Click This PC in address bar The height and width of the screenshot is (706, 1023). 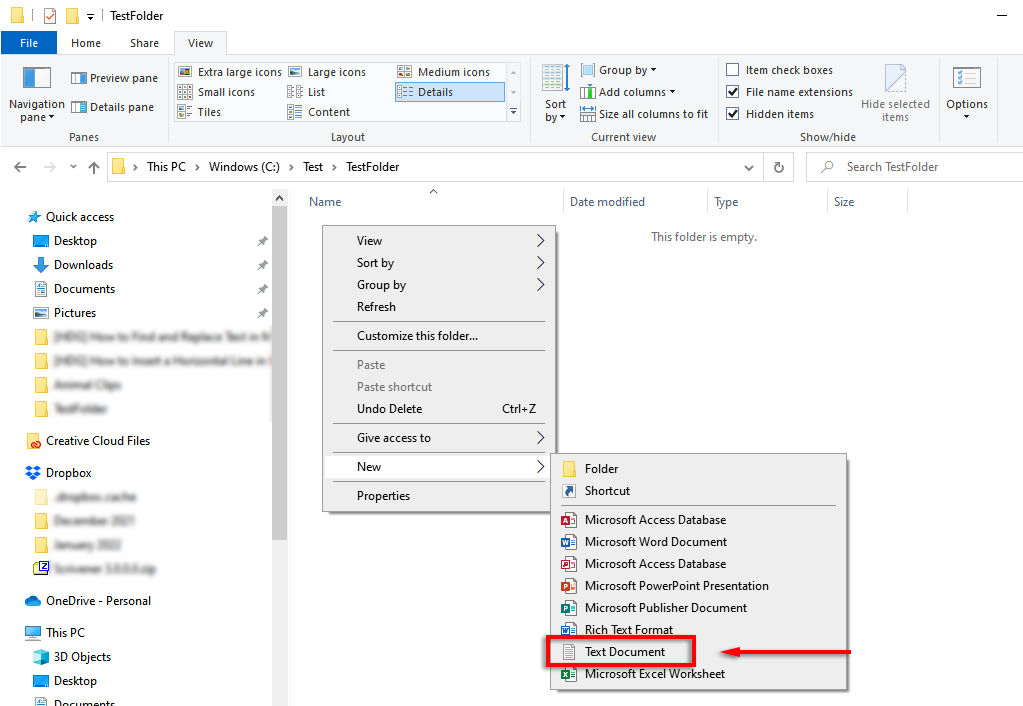point(166,167)
